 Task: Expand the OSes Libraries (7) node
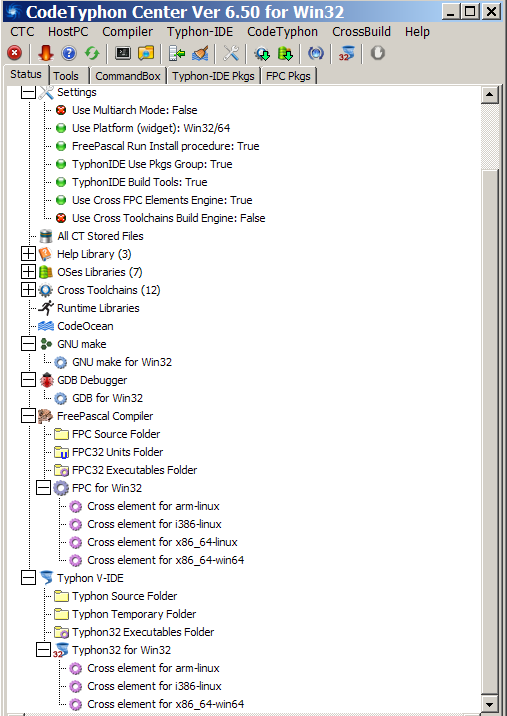point(28,272)
